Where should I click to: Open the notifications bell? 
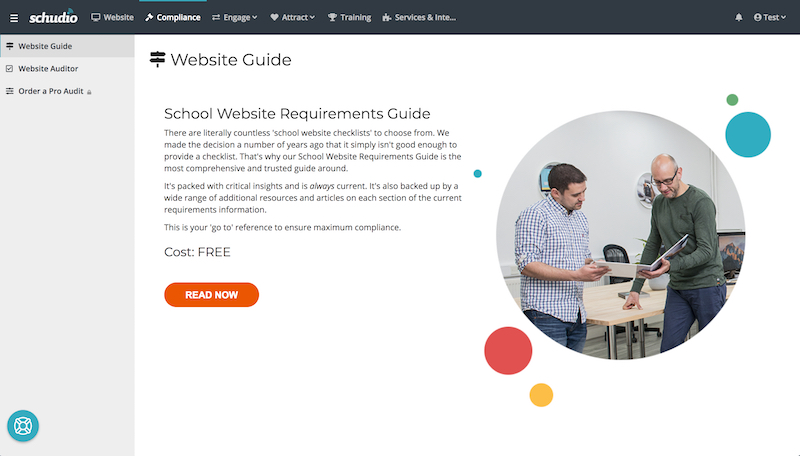click(739, 17)
